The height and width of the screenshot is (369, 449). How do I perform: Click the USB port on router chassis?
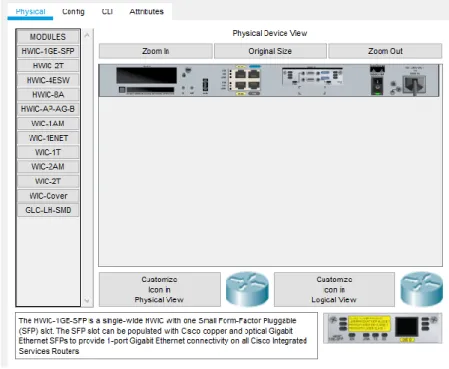[x=205, y=85]
